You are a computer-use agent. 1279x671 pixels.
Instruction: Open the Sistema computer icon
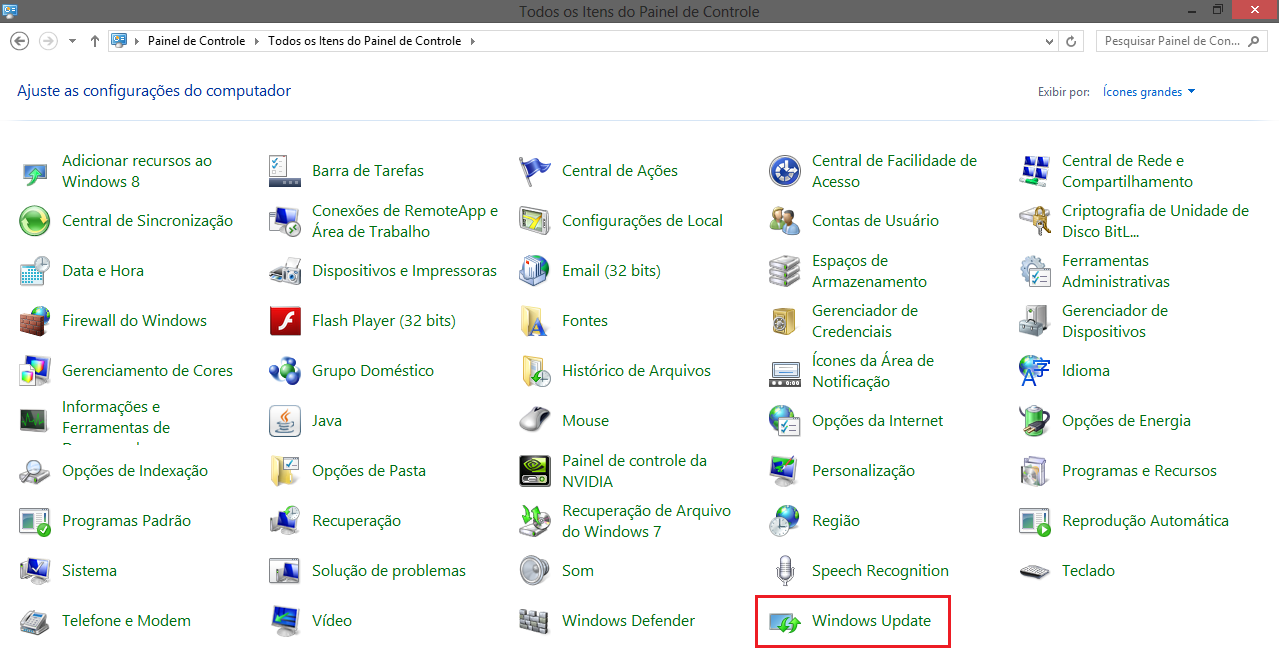(x=35, y=571)
